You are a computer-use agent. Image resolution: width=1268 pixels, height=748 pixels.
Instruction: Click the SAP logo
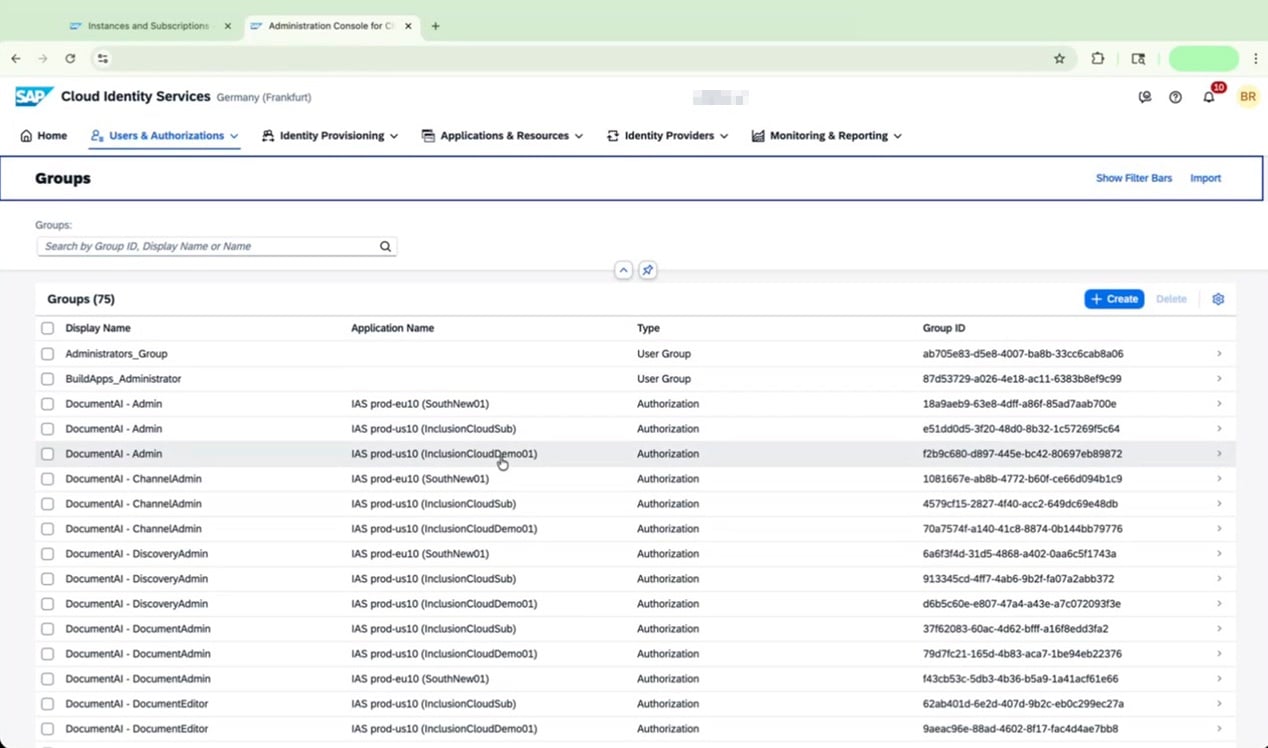pyautogui.click(x=34, y=97)
